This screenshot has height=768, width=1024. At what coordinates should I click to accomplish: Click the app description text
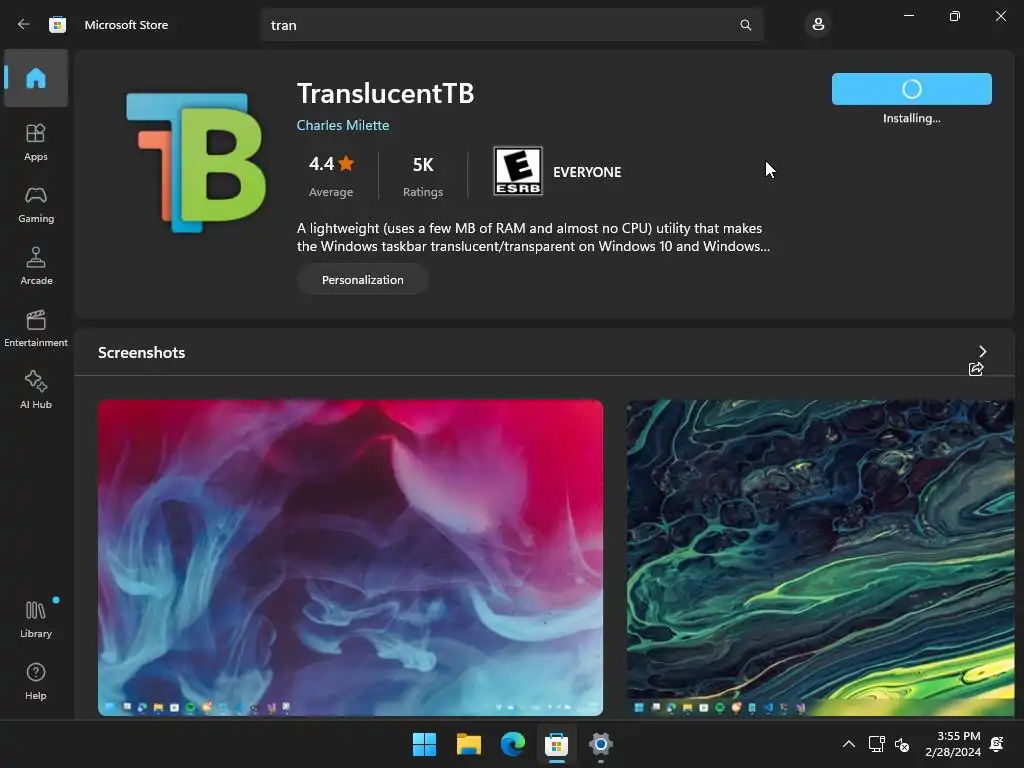click(534, 237)
